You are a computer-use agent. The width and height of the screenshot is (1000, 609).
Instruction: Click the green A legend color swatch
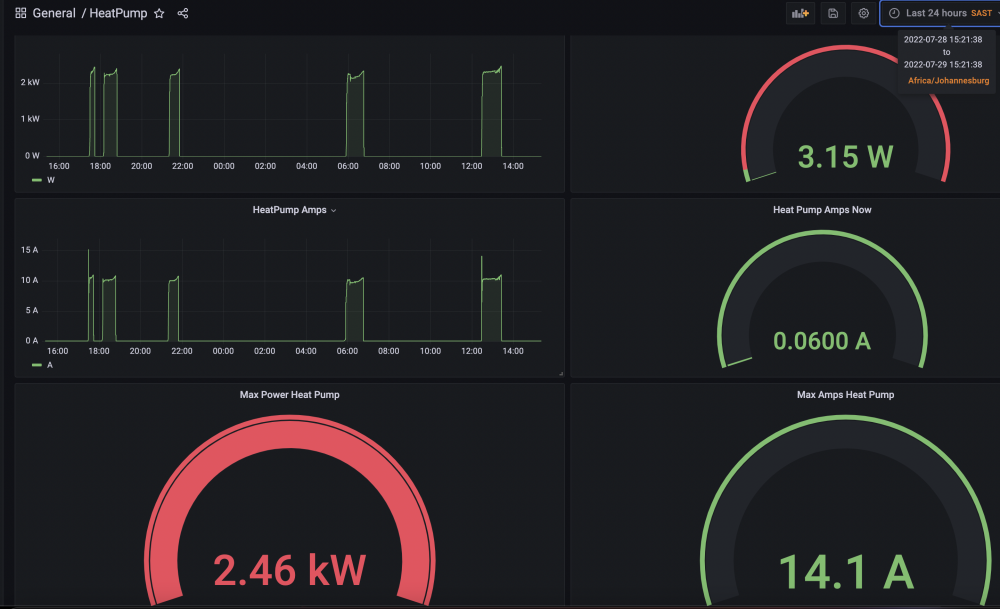click(x=37, y=365)
